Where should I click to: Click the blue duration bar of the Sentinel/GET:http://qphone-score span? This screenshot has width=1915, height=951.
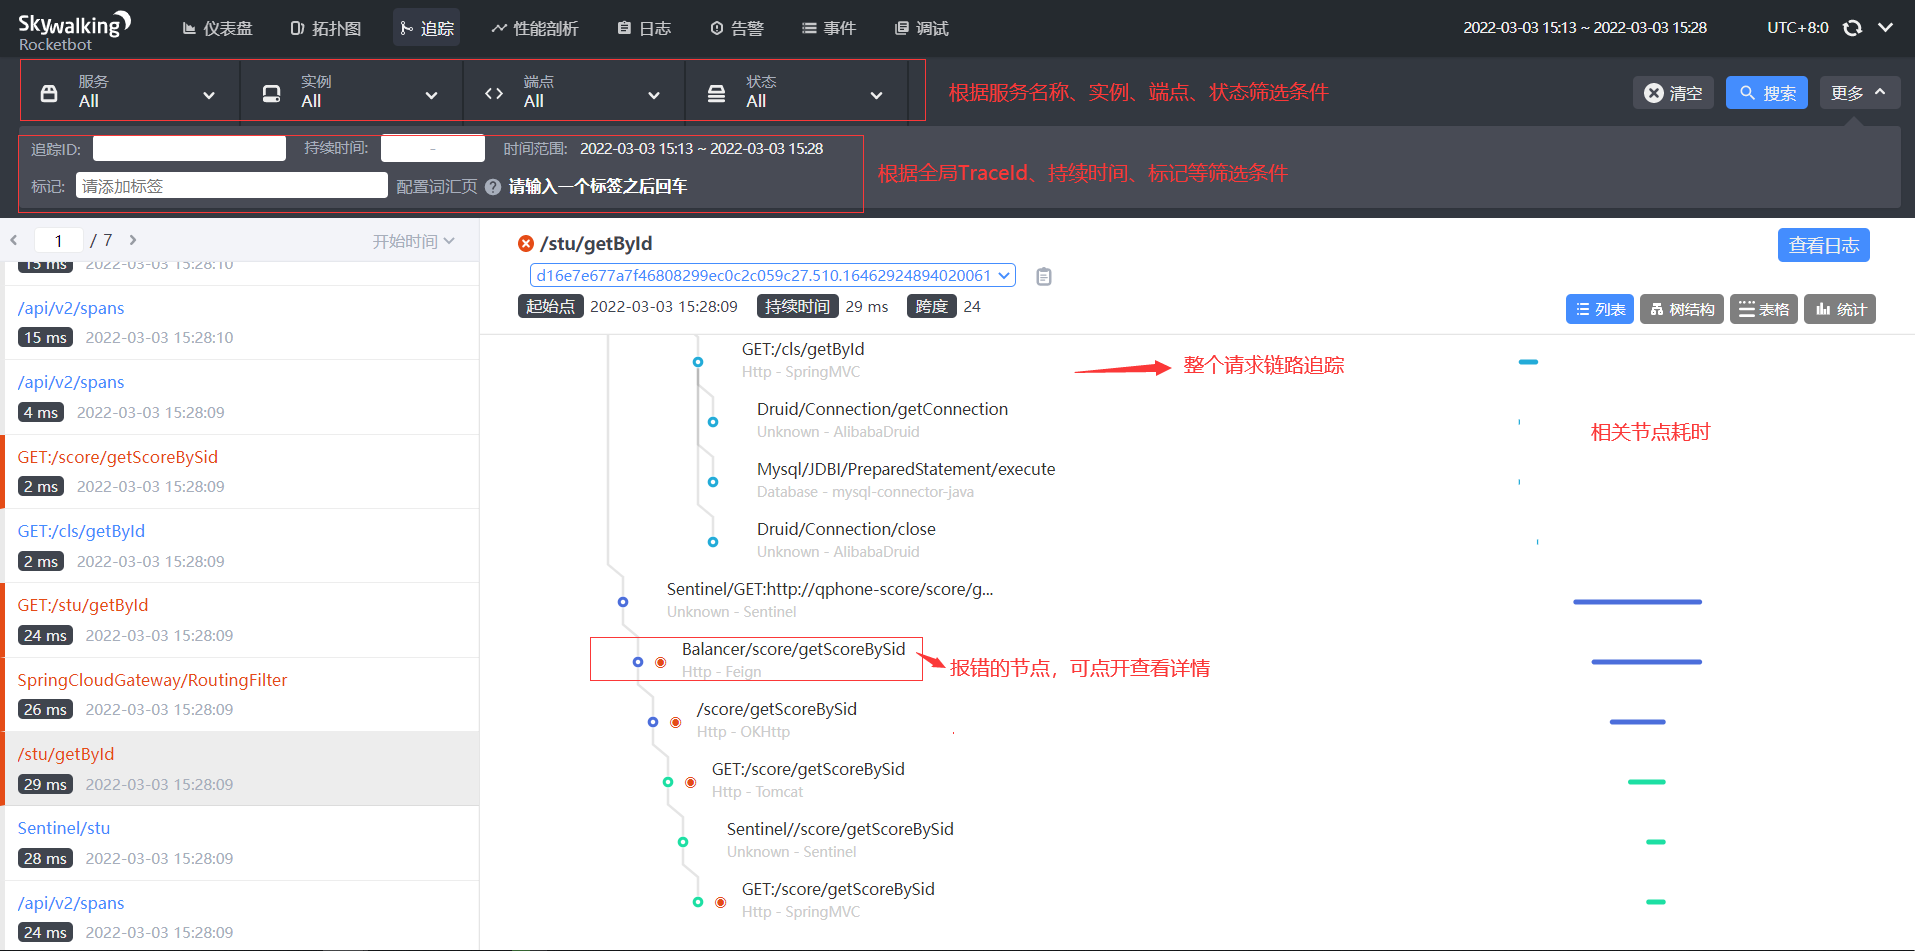pos(1637,602)
